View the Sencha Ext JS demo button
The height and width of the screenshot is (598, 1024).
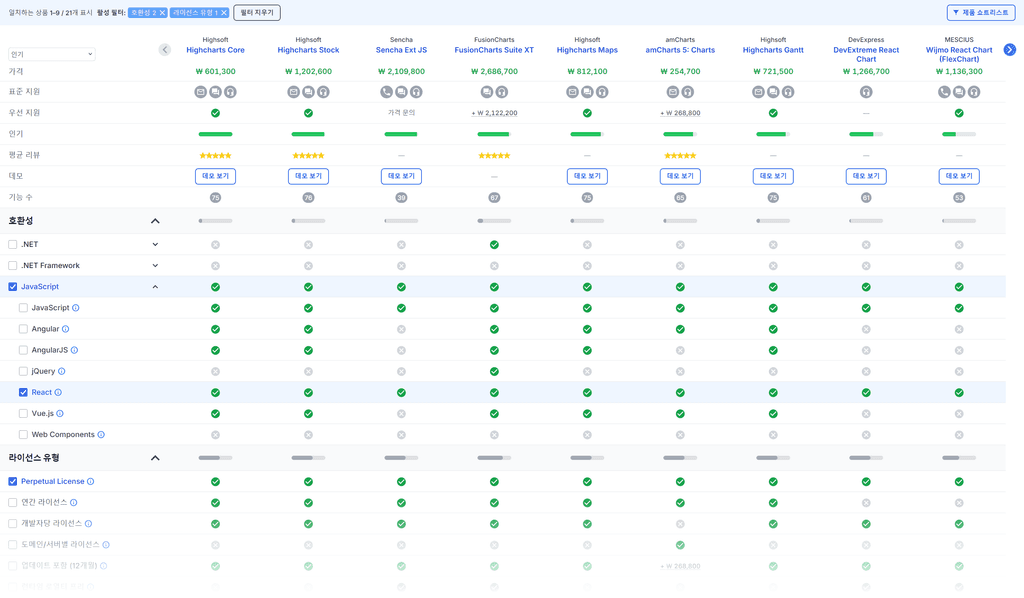[x=401, y=176]
